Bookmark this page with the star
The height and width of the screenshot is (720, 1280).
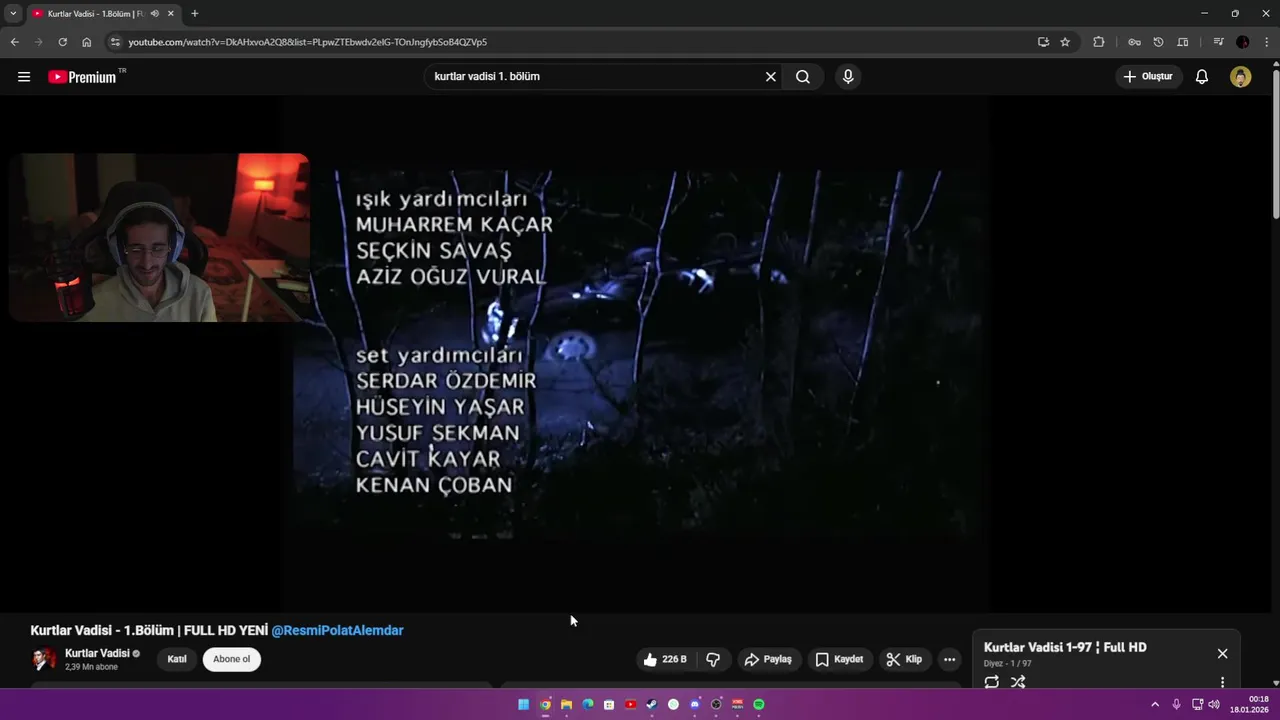tap(1065, 42)
